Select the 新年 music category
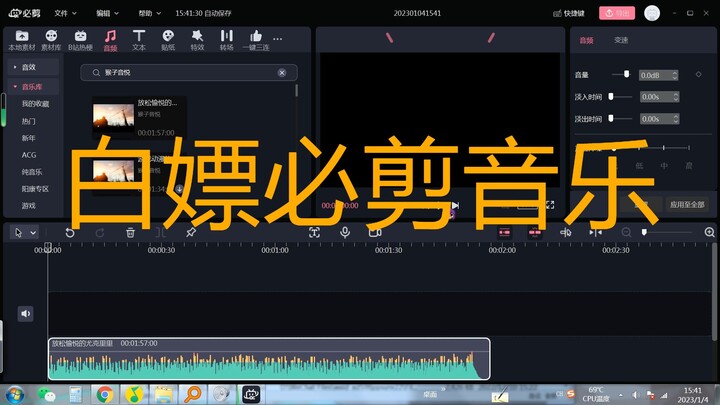The height and width of the screenshot is (405, 720). click(28, 138)
